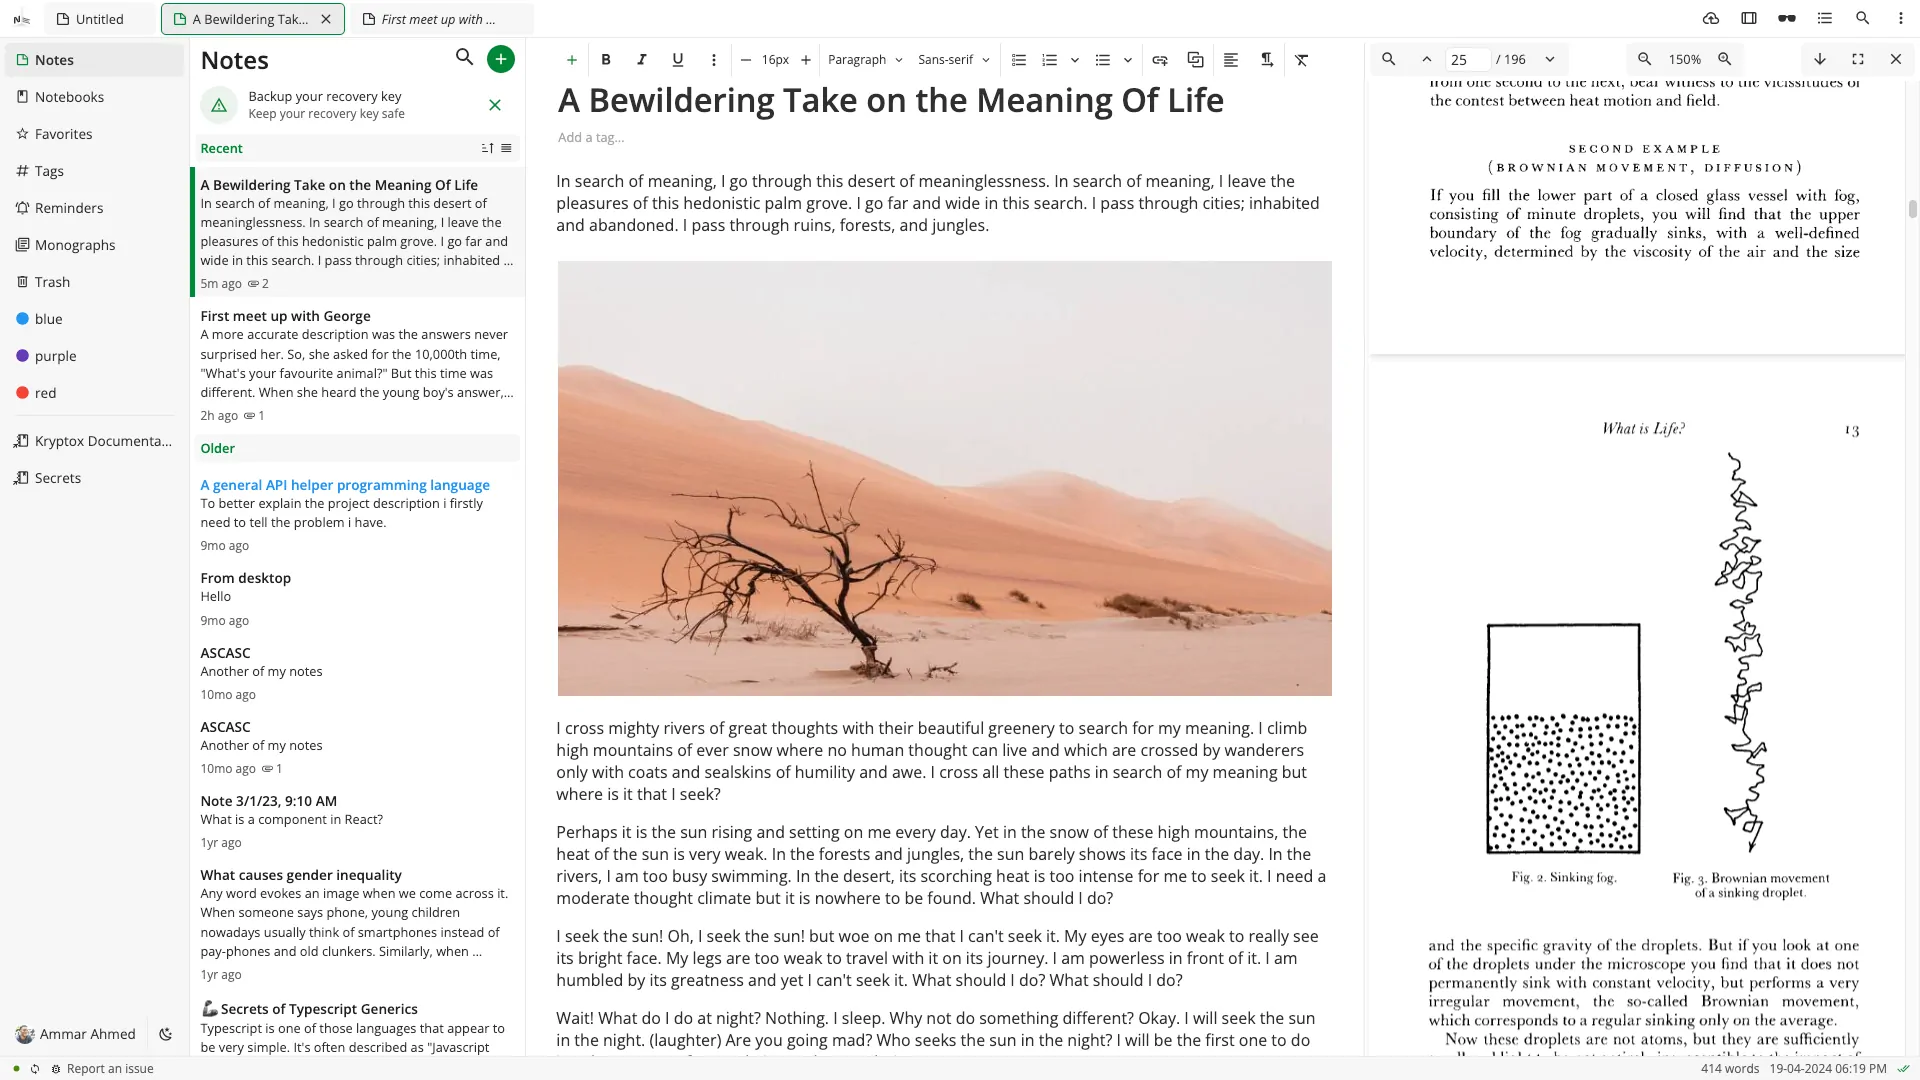Screen dimensions: 1920x1080
Task: Toggle focus mode with the glasses icon
Action: point(1787,18)
